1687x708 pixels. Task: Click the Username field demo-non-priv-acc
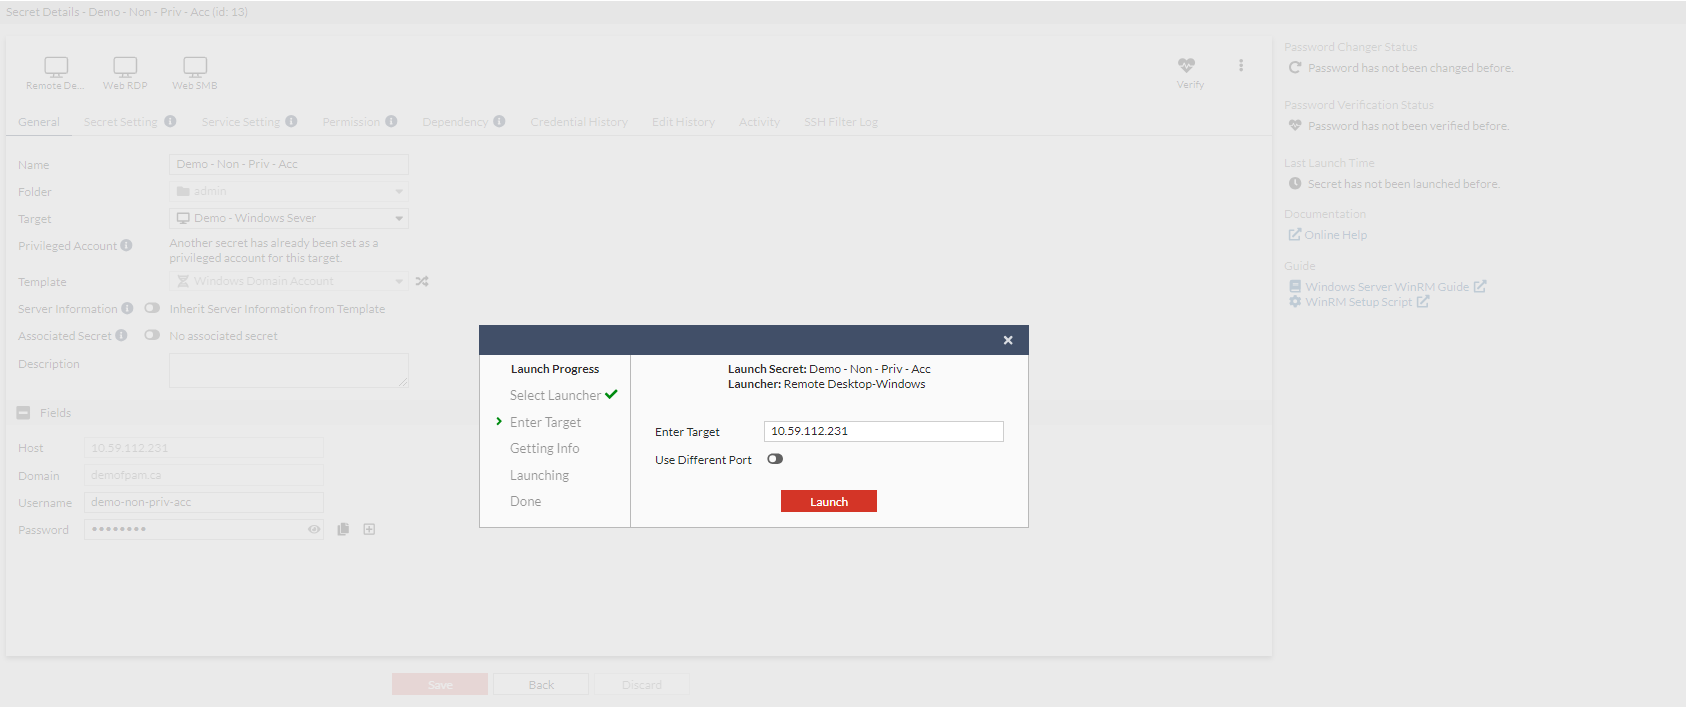204,502
